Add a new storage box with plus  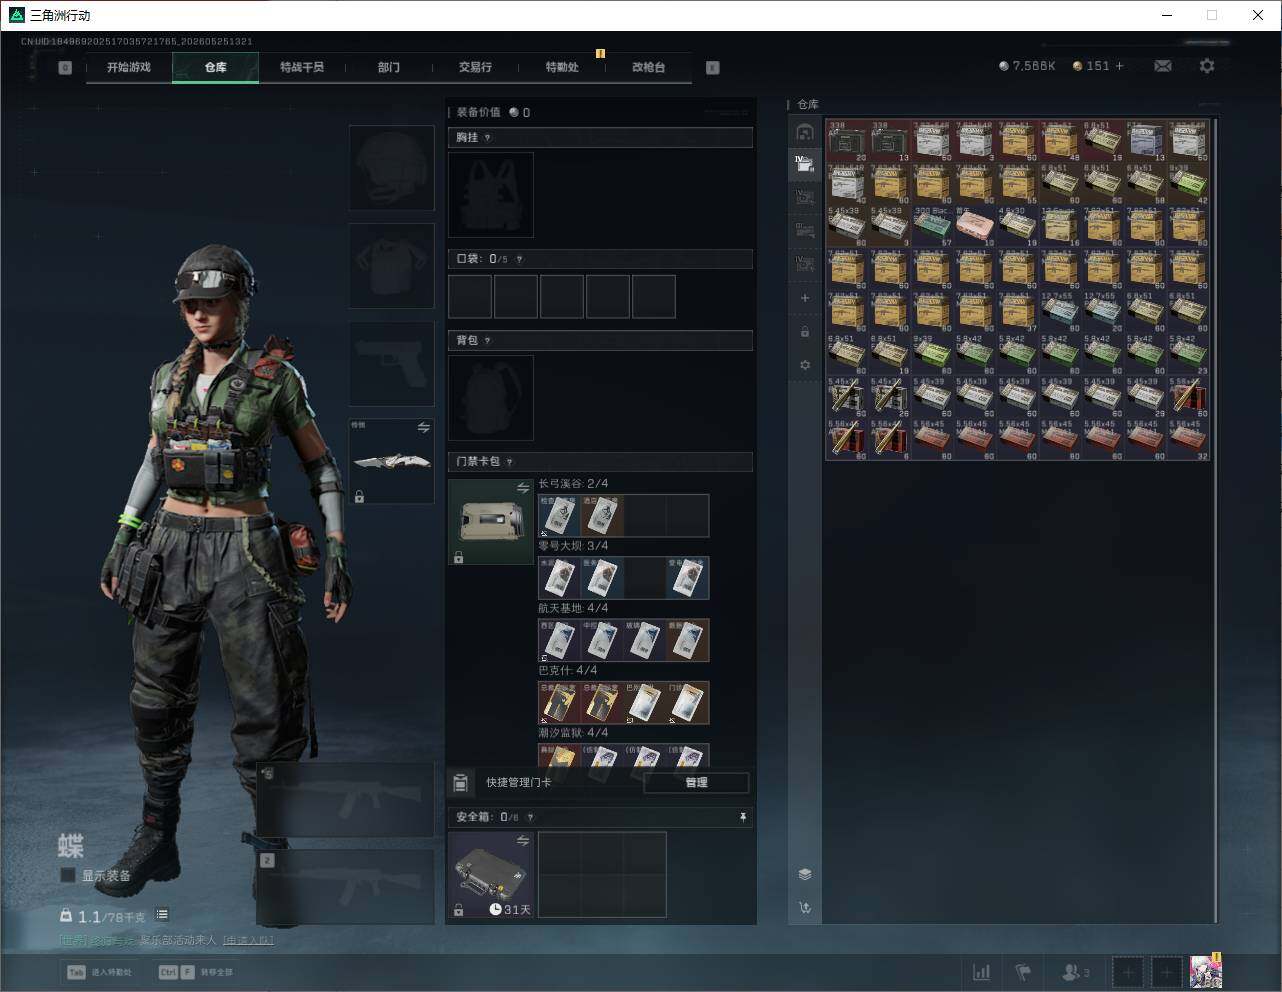coord(805,298)
